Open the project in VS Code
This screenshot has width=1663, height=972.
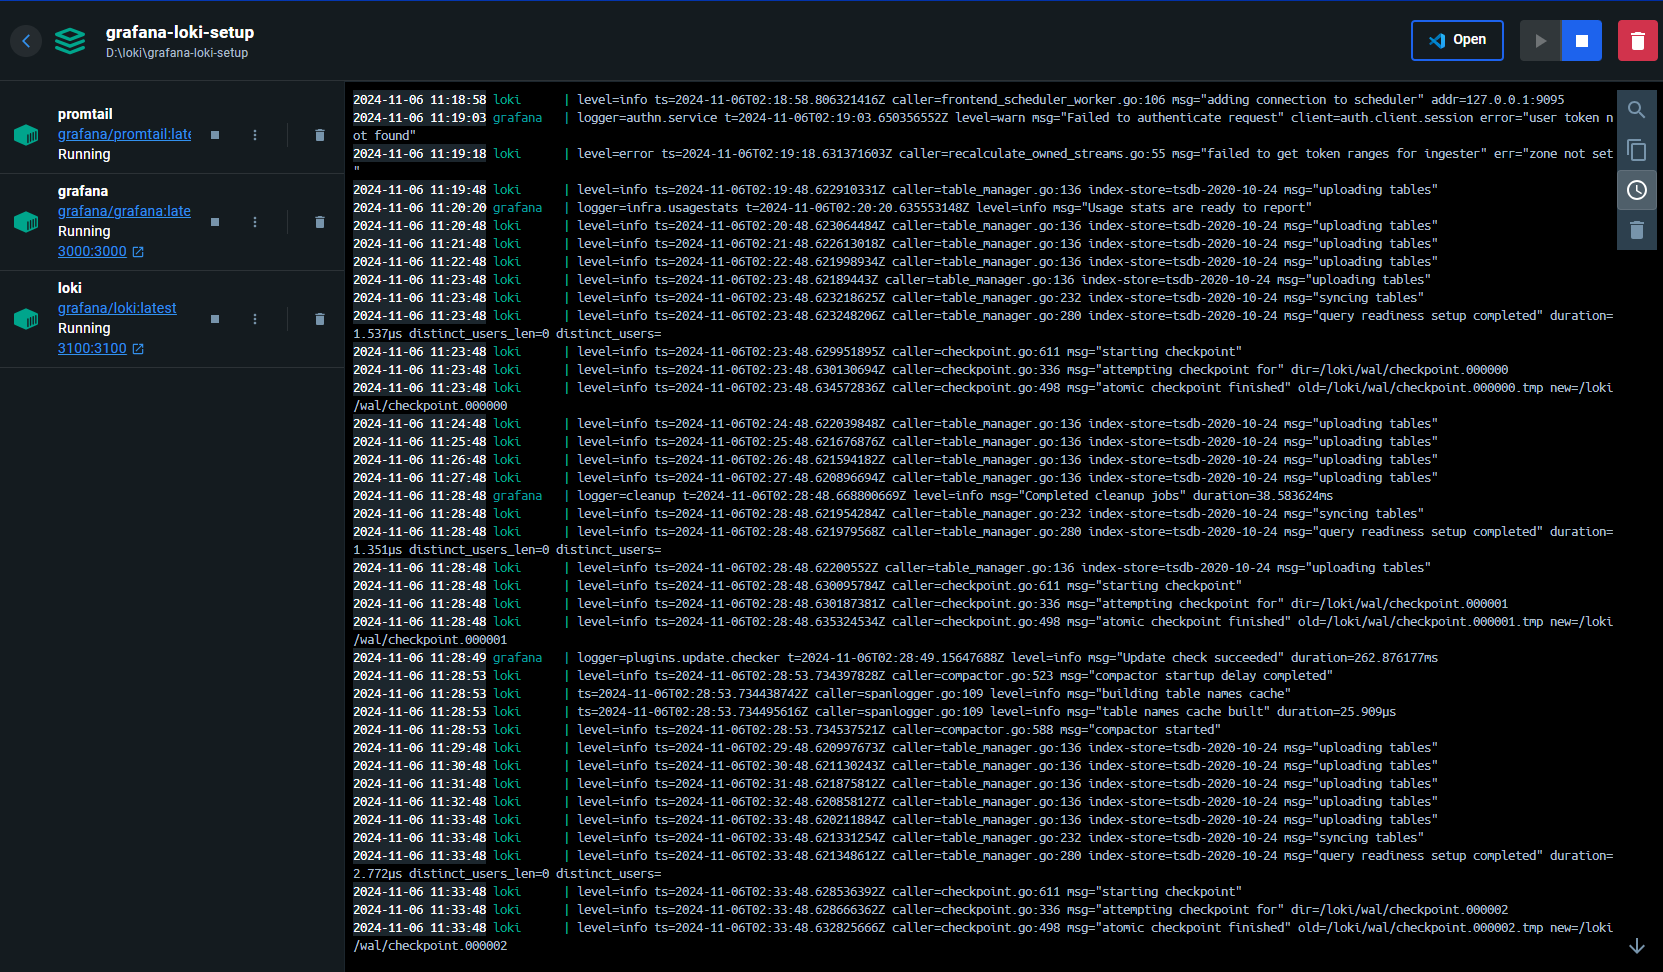[1457, 40]
